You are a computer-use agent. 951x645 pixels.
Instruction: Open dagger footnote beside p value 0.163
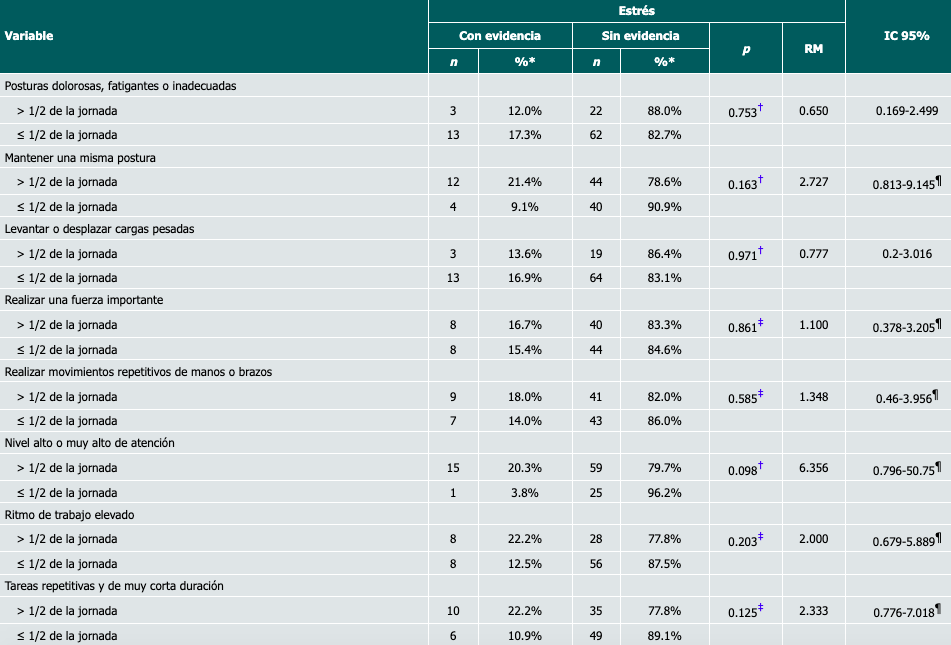coord(761,180)
